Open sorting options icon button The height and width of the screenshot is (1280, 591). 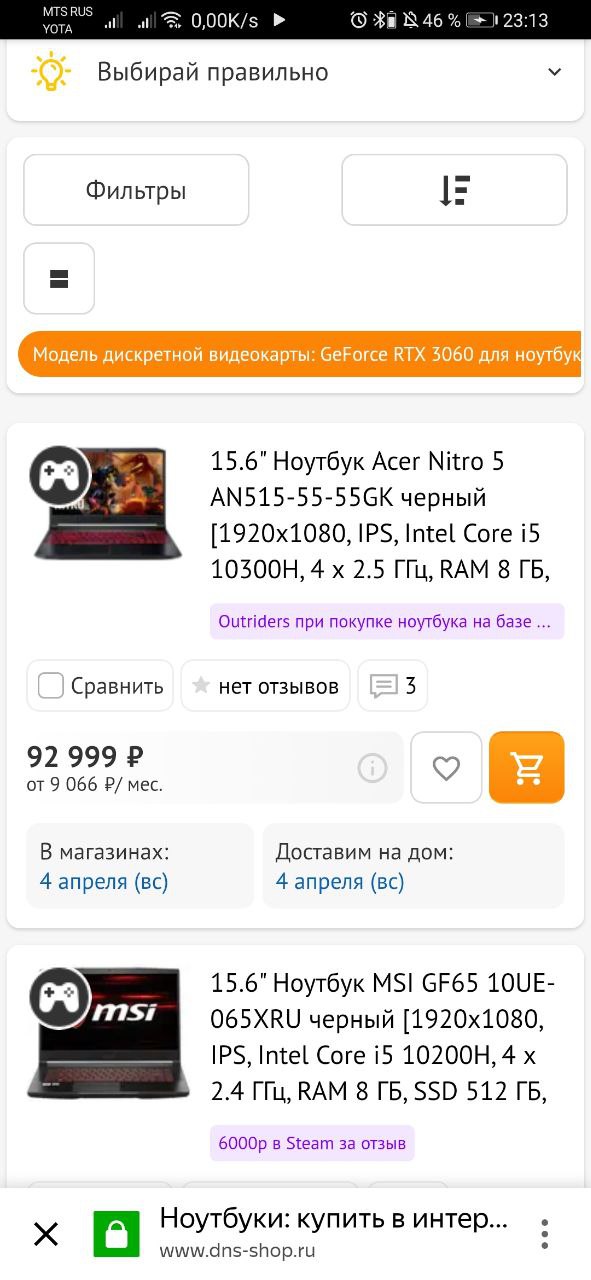click(454, 190)
